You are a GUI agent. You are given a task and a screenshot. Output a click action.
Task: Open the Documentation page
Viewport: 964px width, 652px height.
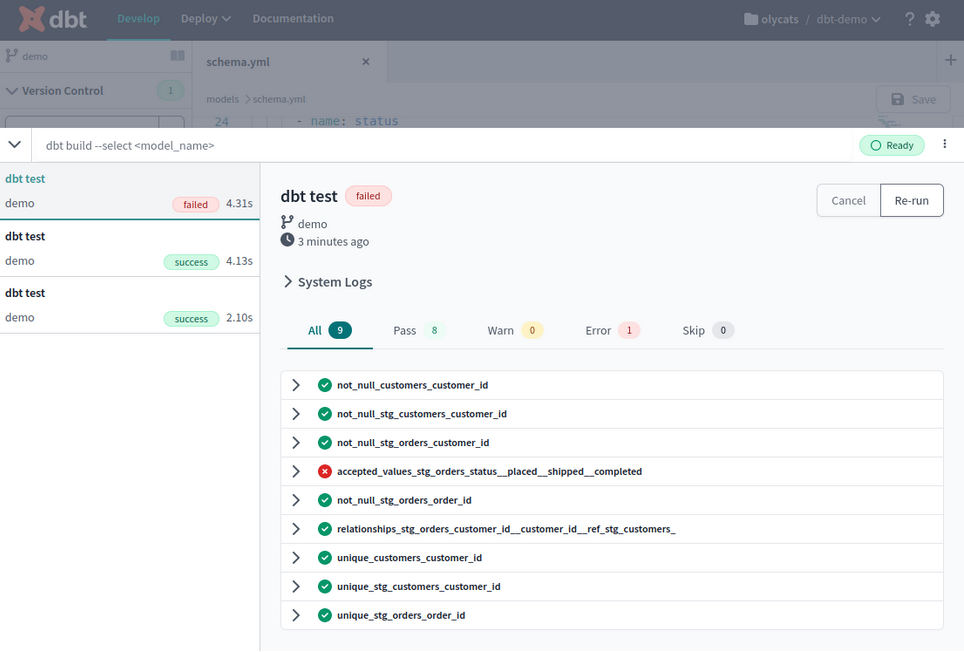tap(293, 19)
